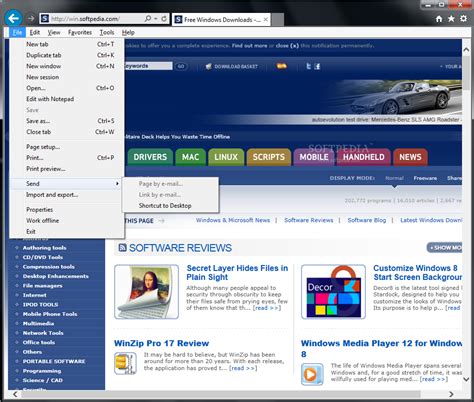This screenshot has width=474, height=402.
Task: Click the vertical scrollbar down arrow
Action: click(466, 379)
